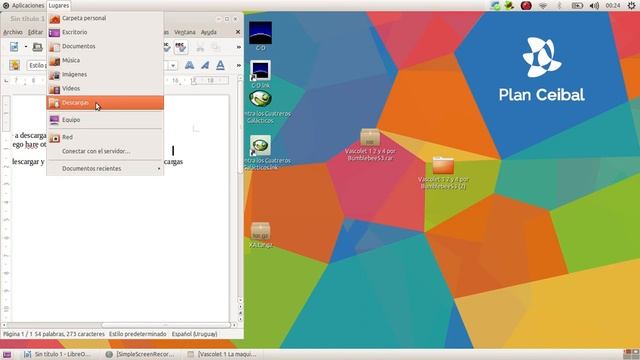Click Español (Uruguay) language in status bar
Screen dimensions: 640x360
pos(194,334)
